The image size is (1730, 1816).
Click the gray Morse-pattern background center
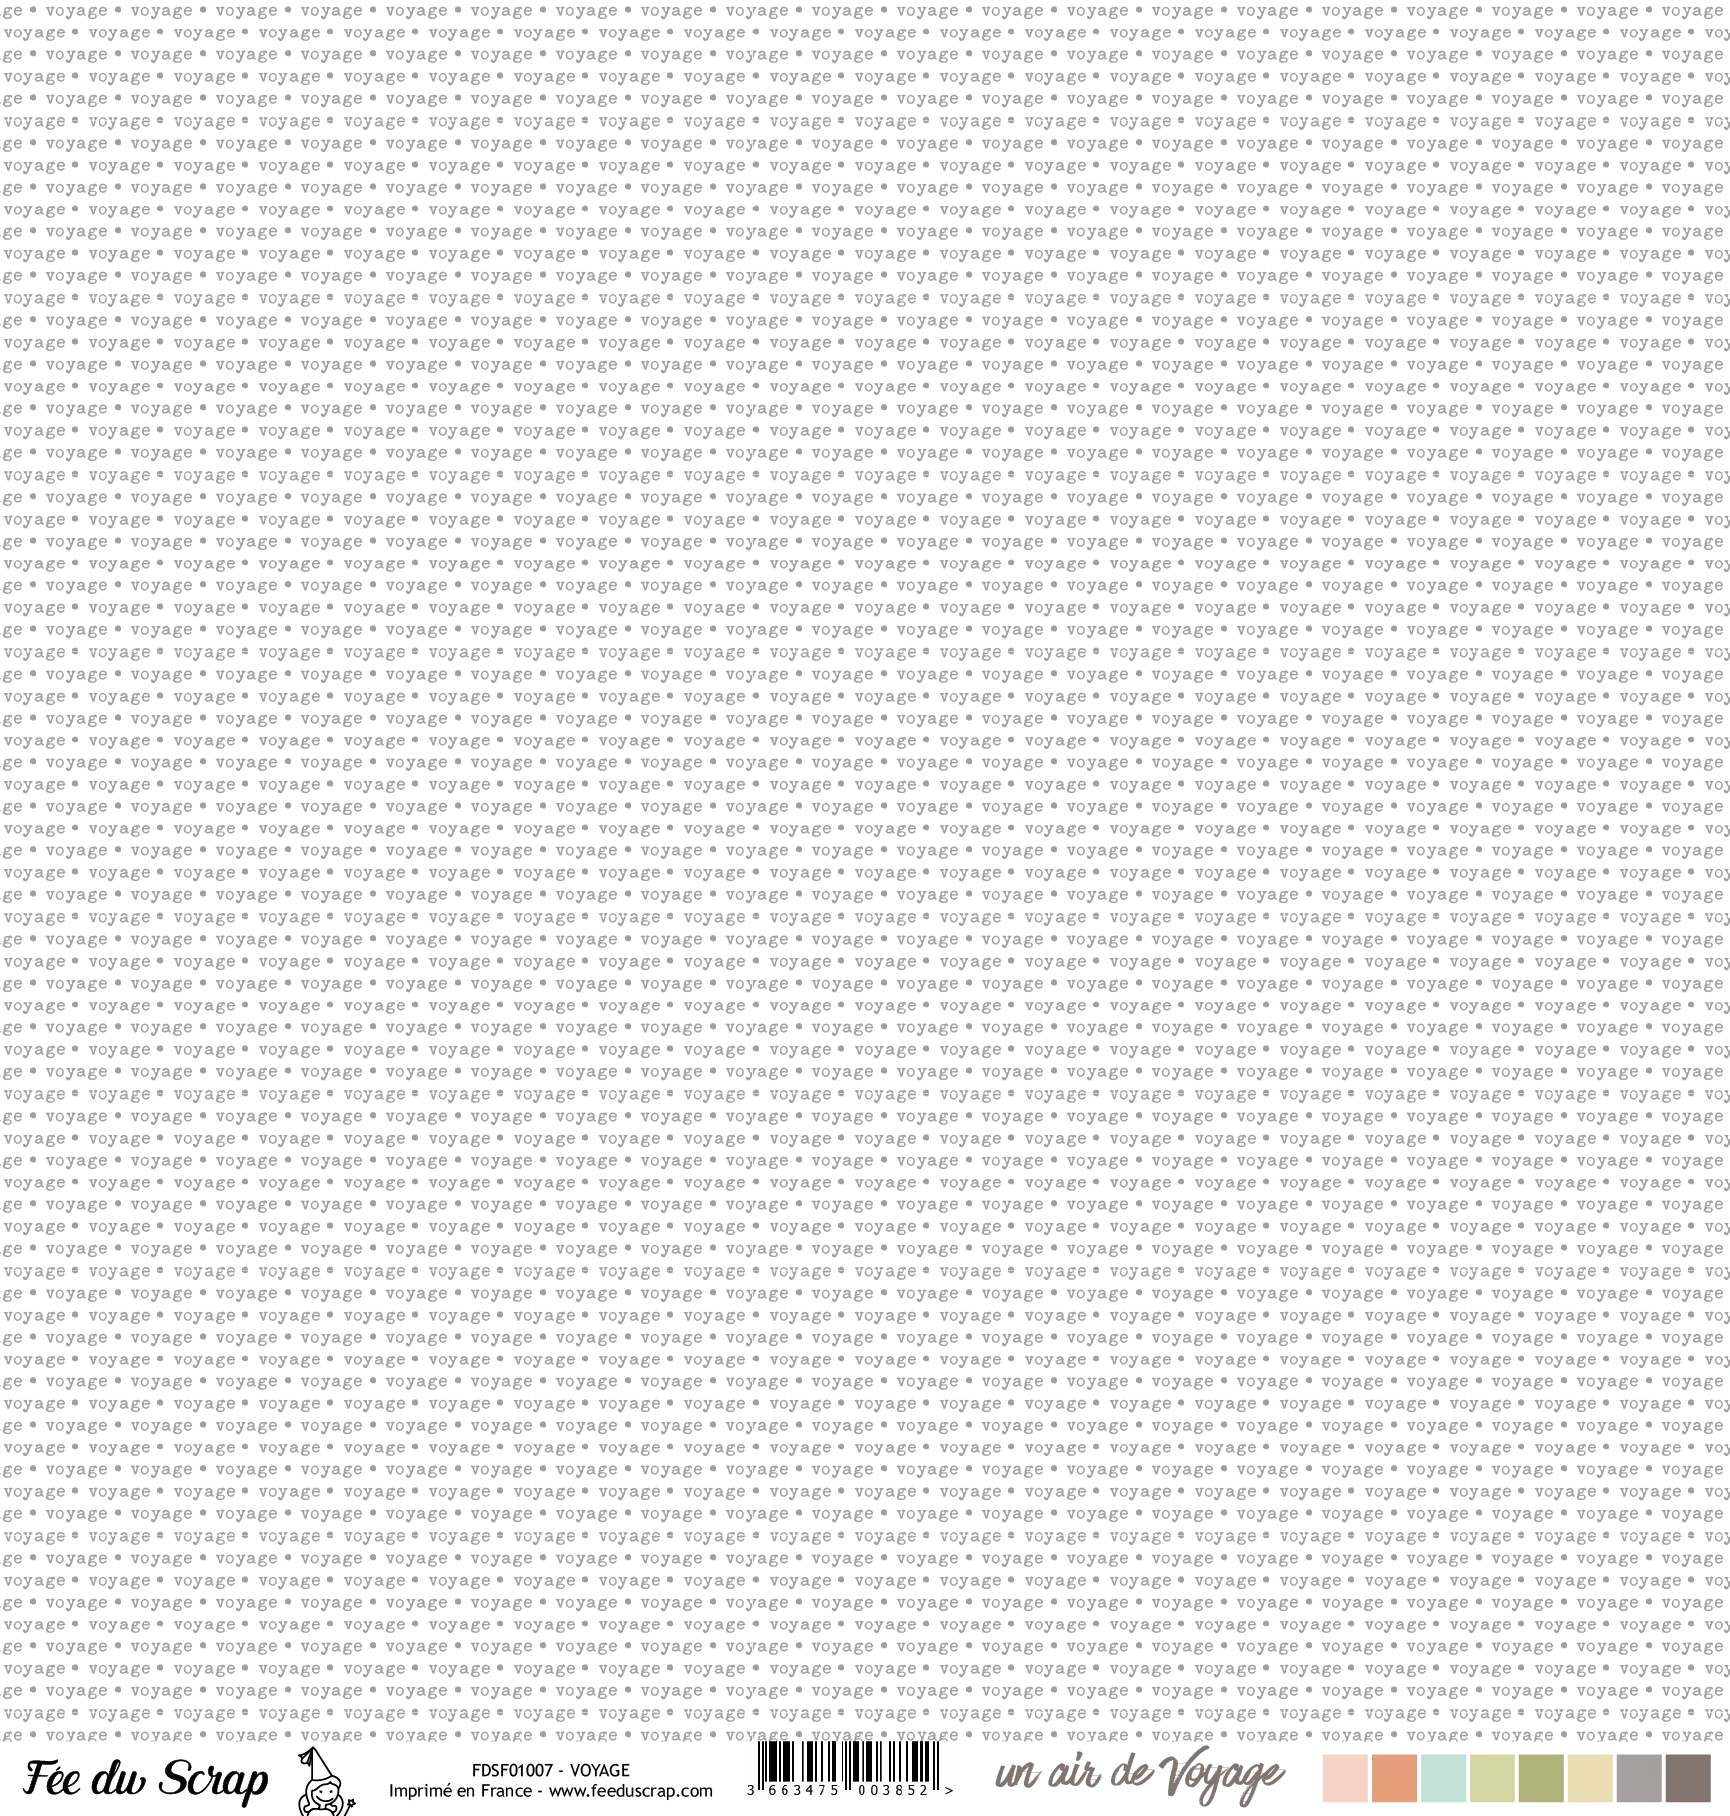pyautogui.click(x=865, y=870)
